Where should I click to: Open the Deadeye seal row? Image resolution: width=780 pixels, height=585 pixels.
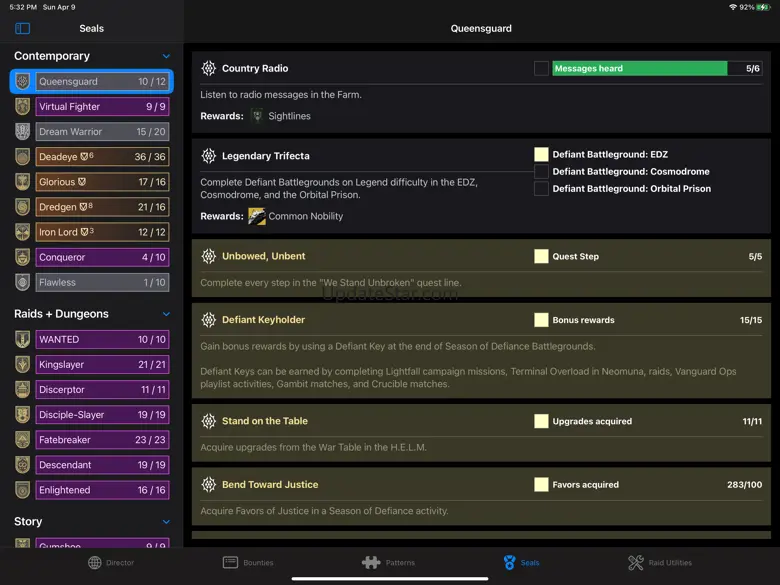click(102, 157)
